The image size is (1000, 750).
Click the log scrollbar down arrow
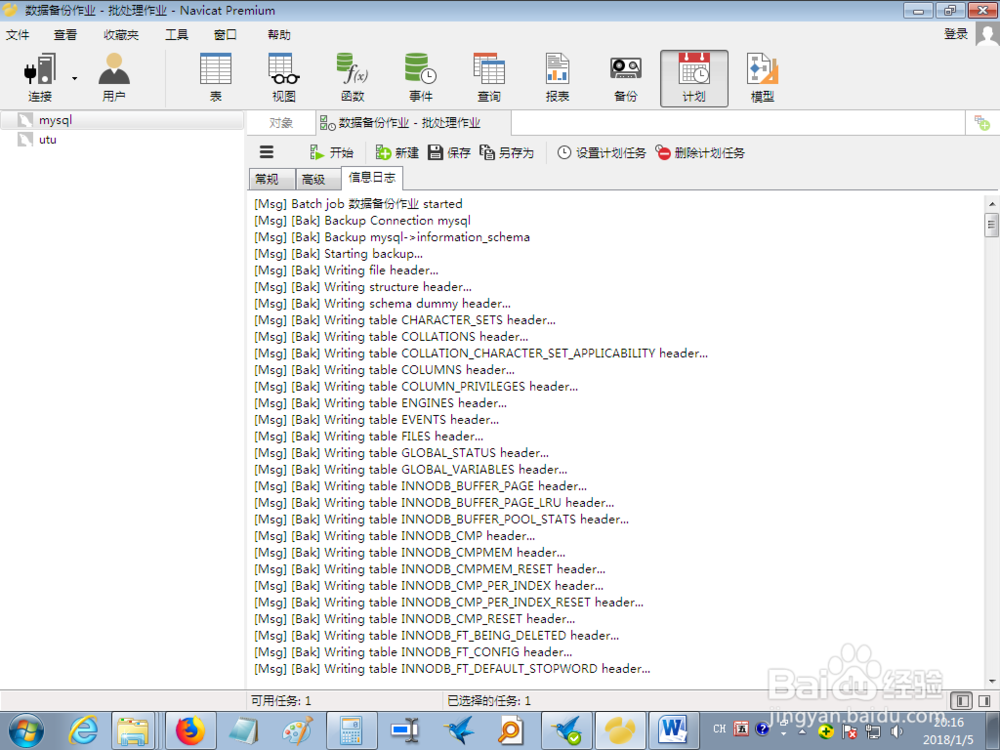click(991, 681)
